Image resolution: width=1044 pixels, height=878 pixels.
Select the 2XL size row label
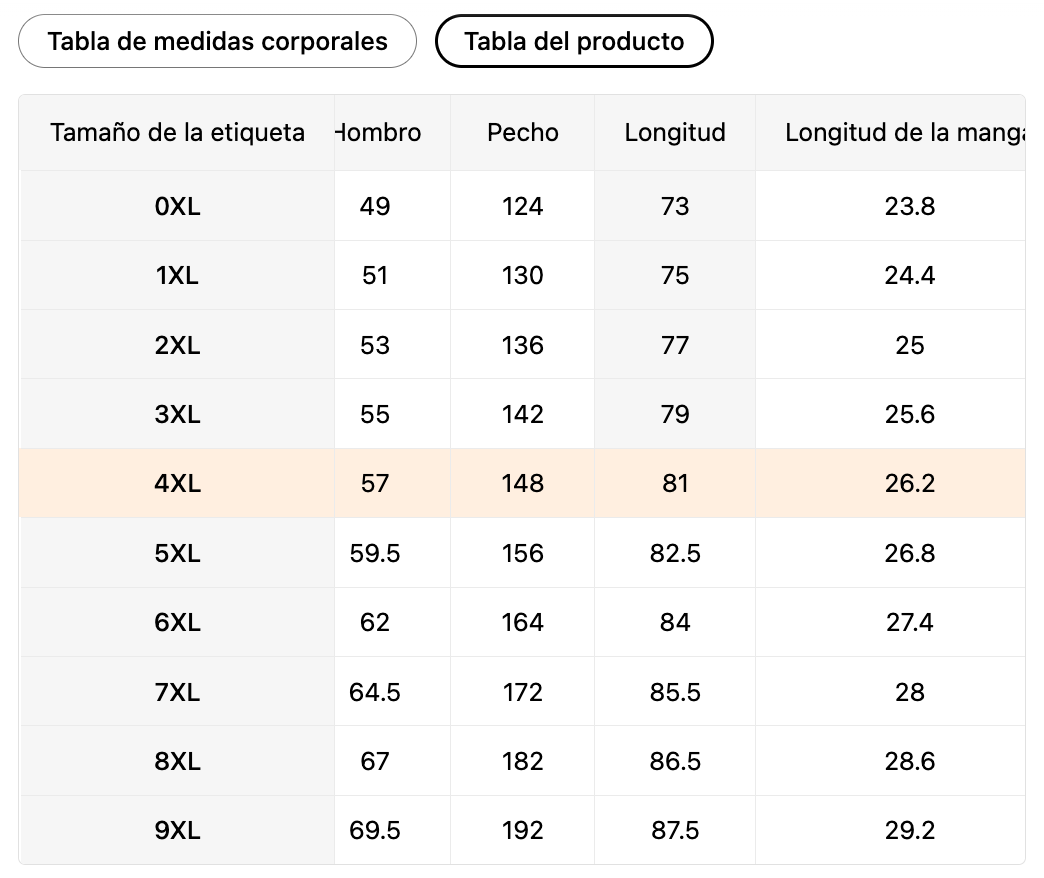(x=177, y=345)
